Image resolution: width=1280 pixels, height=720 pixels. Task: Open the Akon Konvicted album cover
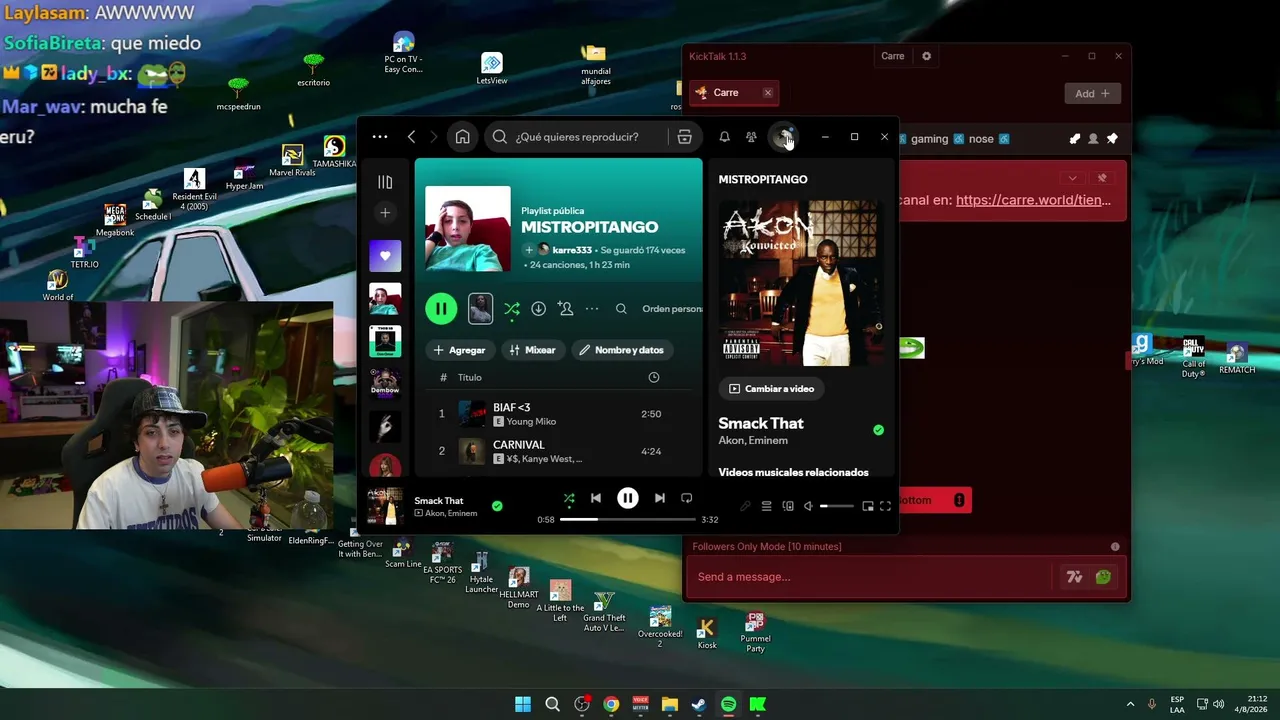point(800,283)
